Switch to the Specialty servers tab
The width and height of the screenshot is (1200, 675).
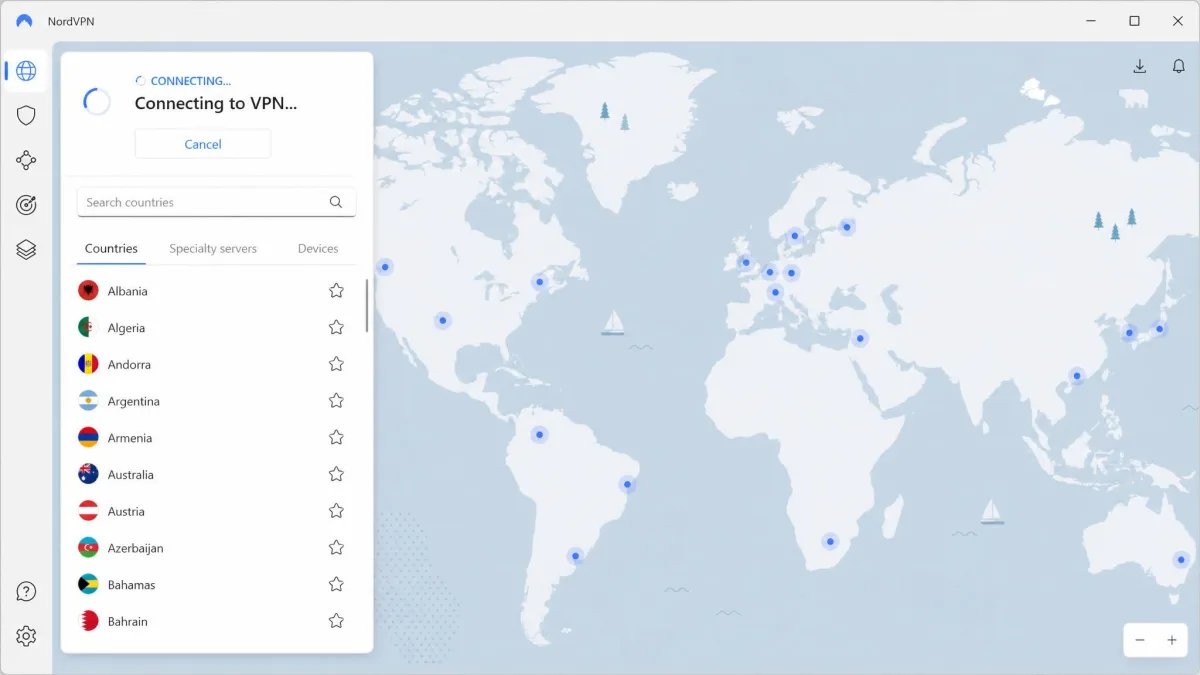coord(213,248)
